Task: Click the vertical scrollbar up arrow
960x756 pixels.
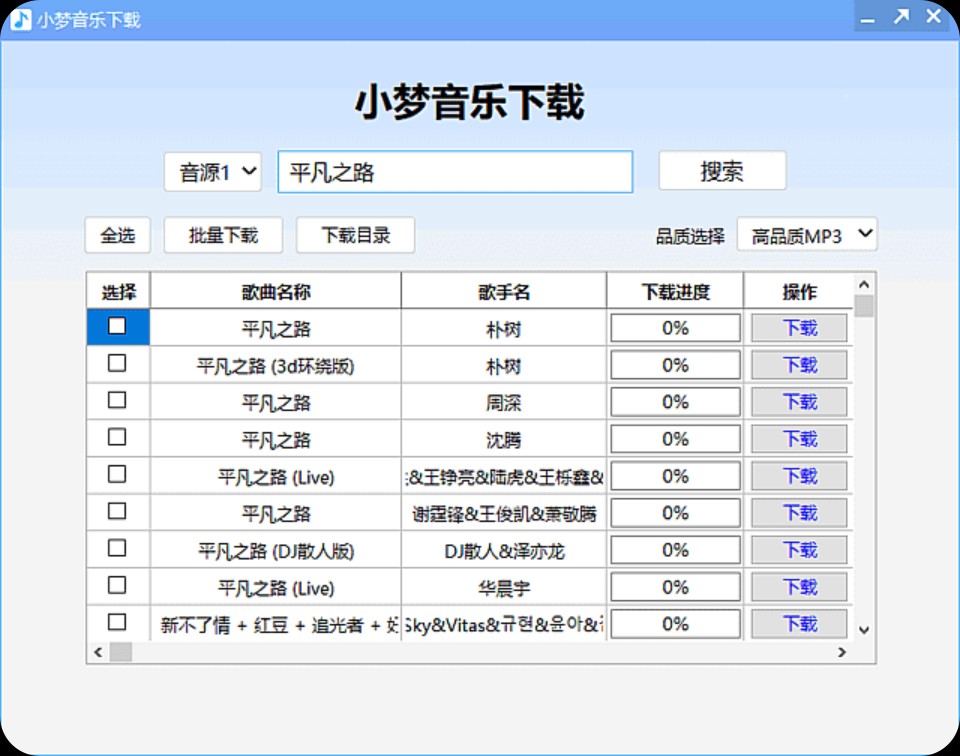Action: click(864, 285)
